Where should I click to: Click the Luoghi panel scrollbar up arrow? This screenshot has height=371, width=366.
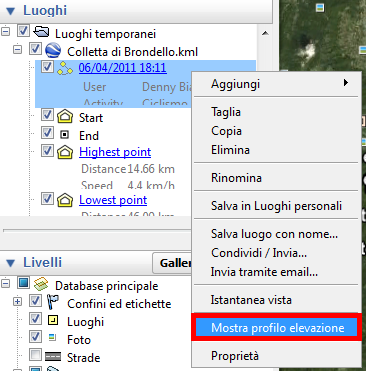pyautogui.click(x=265, y=33)
